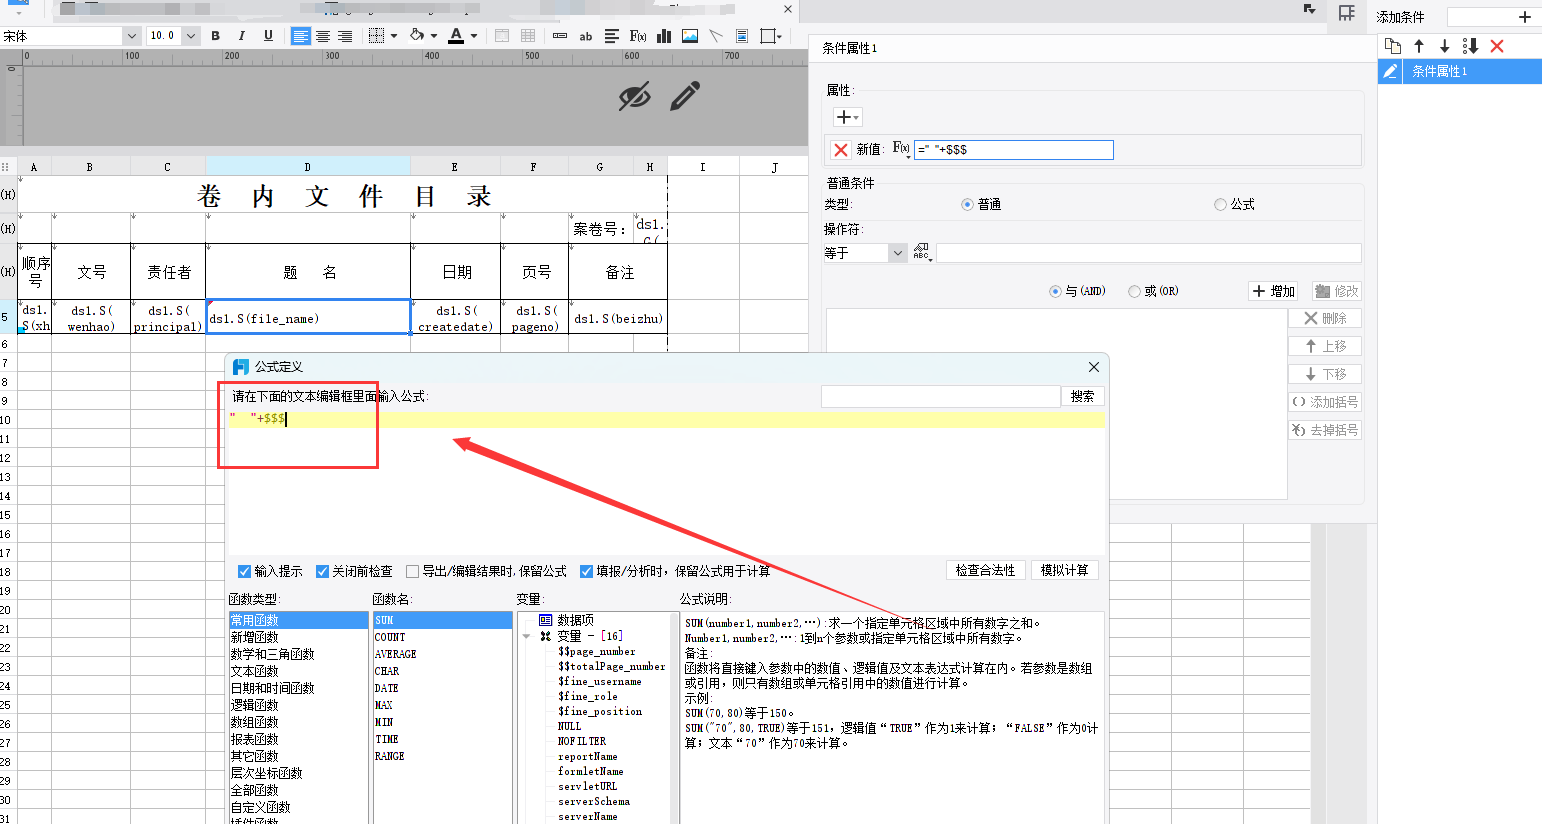The image size is (1542, 824).
Task: Click the move-to-bottom sort icon
Action: click(x=1470, y=46)
